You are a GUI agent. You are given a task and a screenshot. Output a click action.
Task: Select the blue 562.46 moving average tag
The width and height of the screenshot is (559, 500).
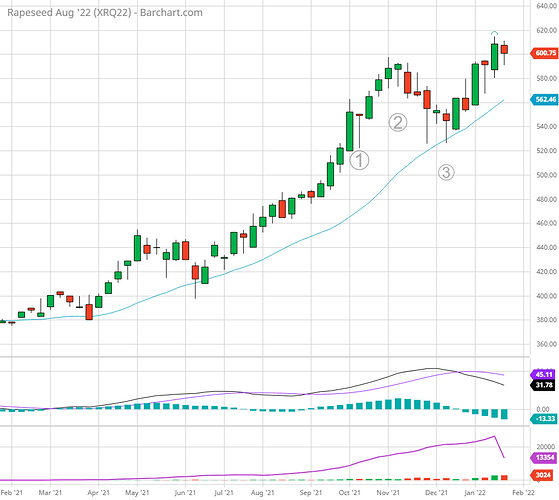(x=544, y=99)
